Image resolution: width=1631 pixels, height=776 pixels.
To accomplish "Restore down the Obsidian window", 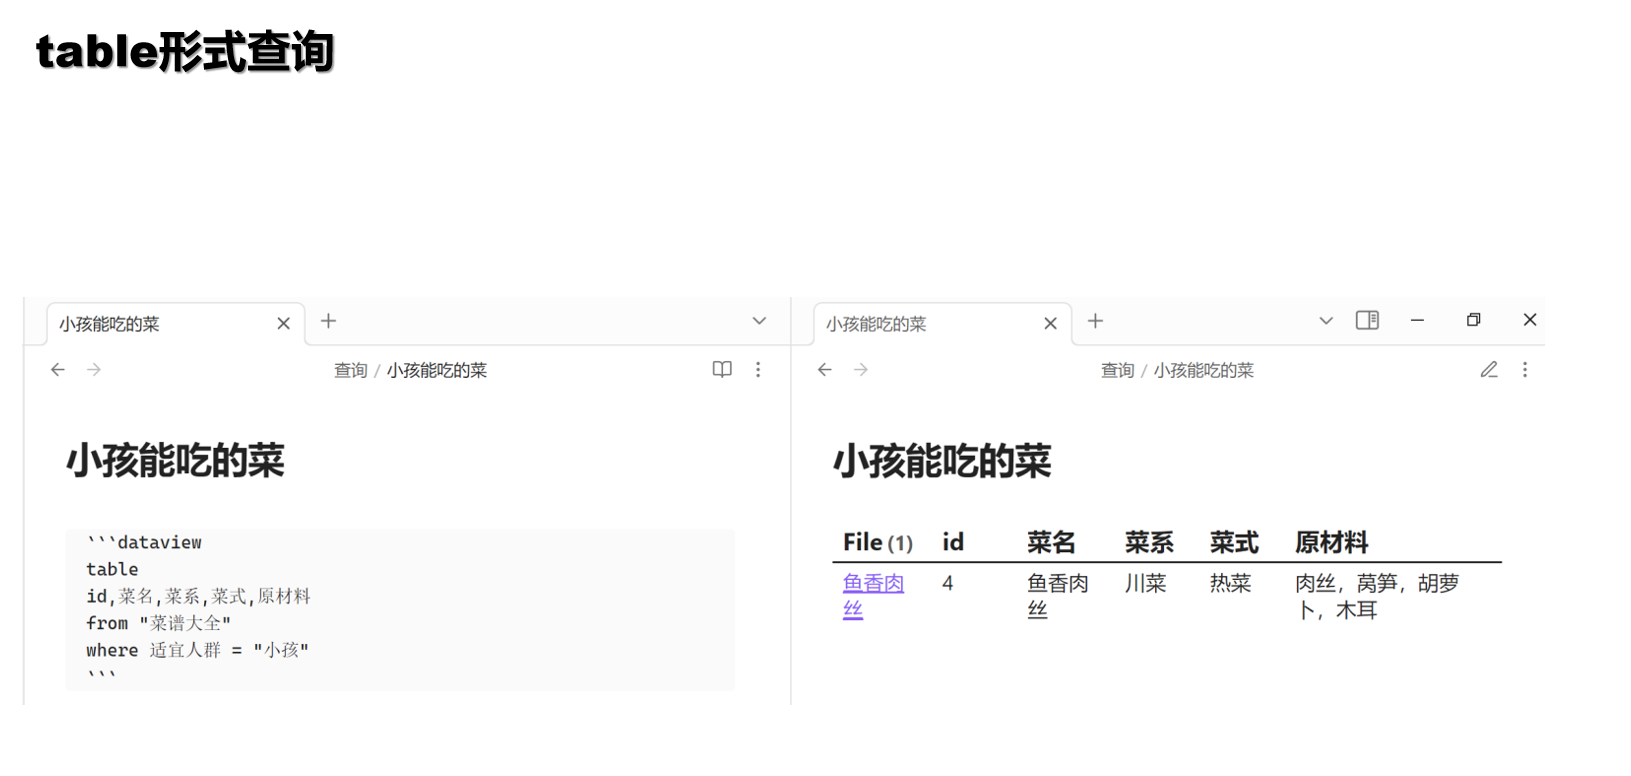I will point(1473,320).
